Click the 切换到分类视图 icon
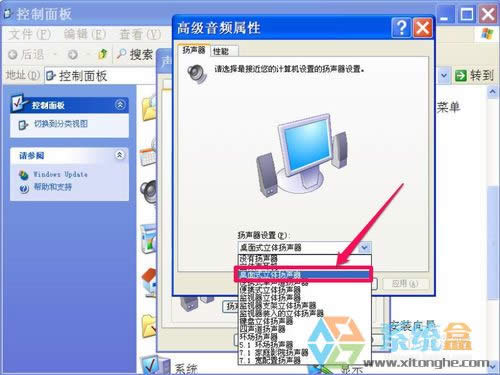 (x=23, y=125)
